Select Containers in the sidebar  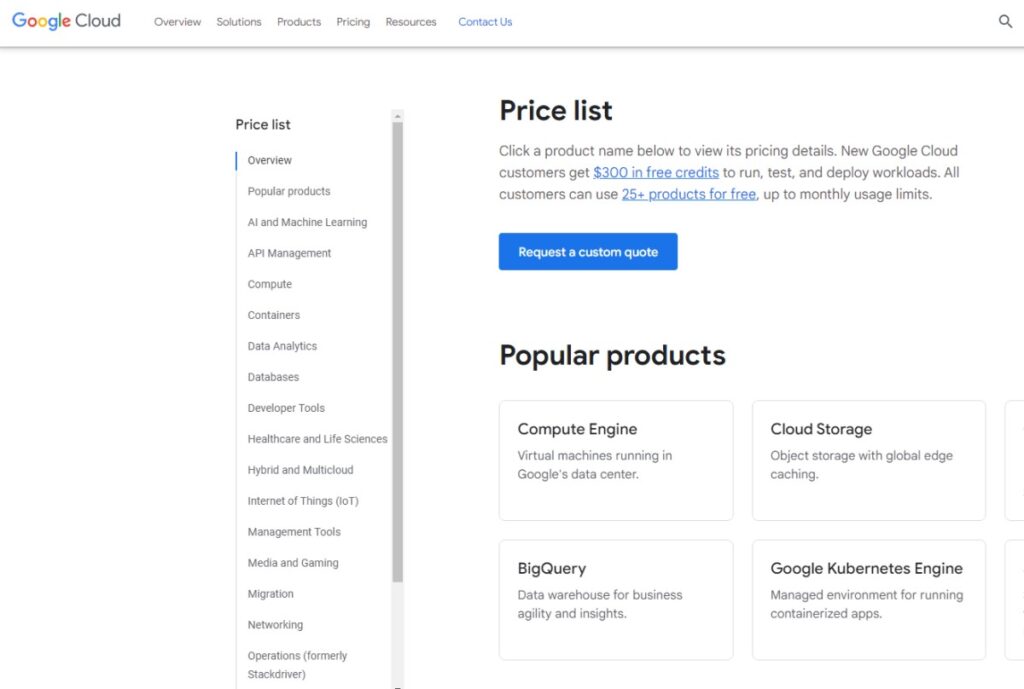[274, 315]
